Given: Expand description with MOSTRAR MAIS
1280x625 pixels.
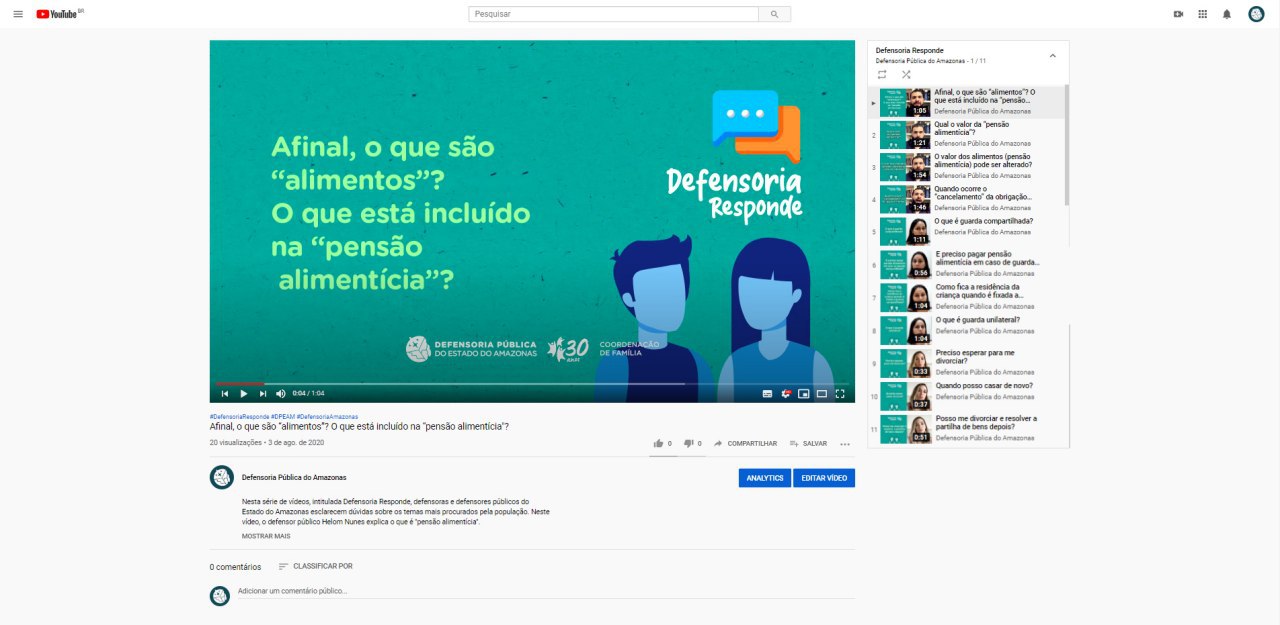Looking at the screenshot, I should (x=266, y=536).
